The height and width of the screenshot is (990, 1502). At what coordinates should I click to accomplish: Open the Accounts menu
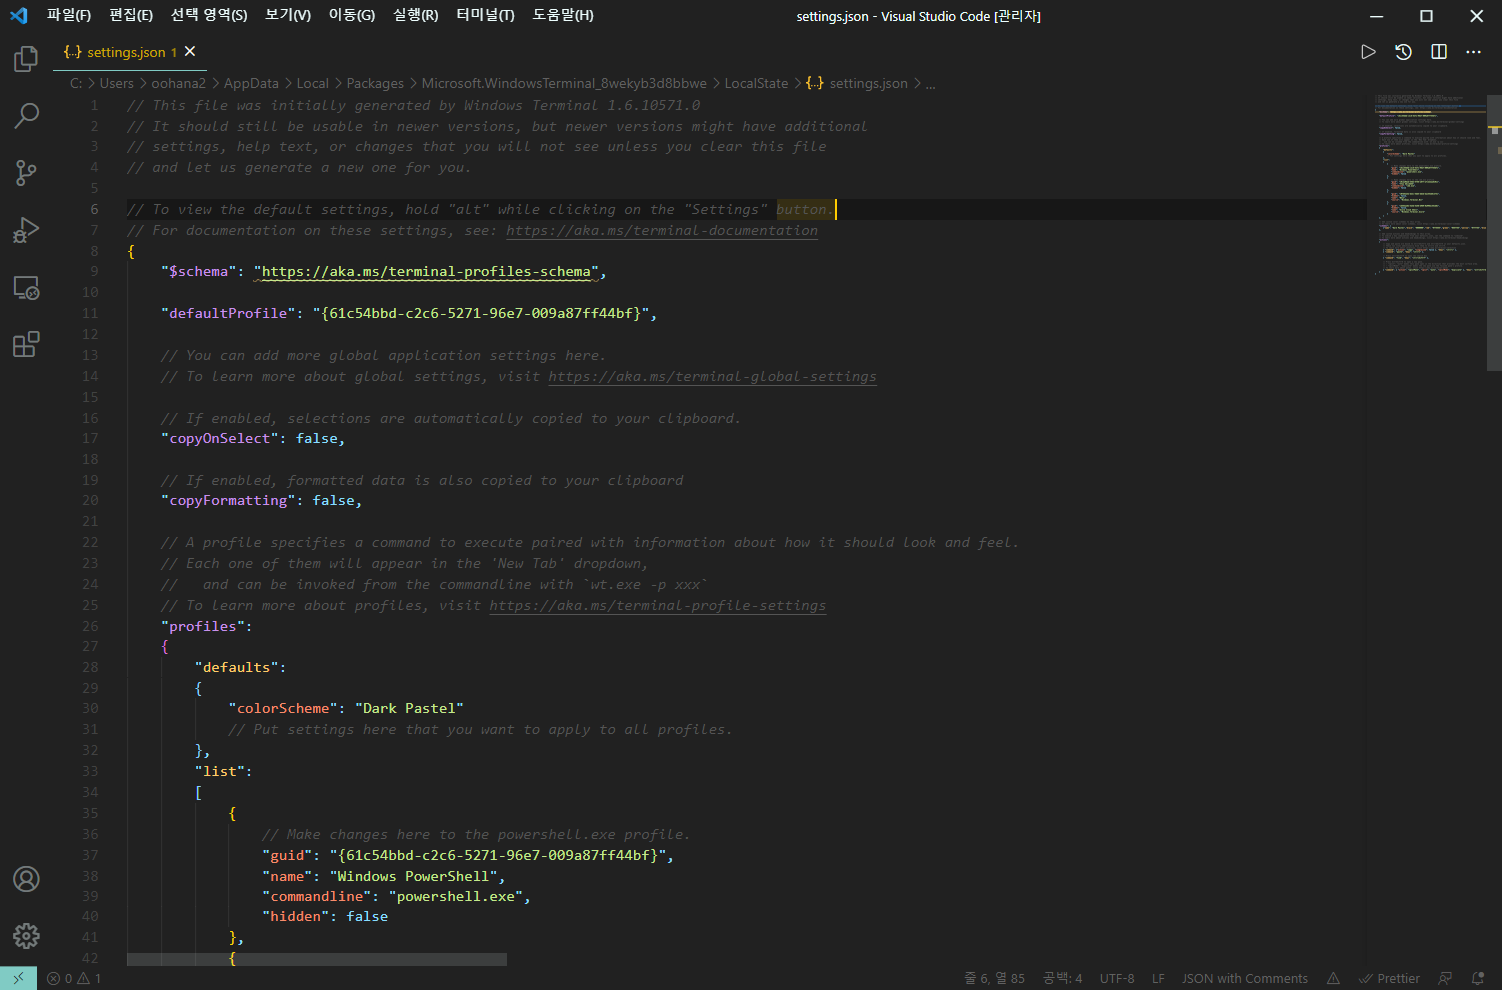click(x=26, y=879)
